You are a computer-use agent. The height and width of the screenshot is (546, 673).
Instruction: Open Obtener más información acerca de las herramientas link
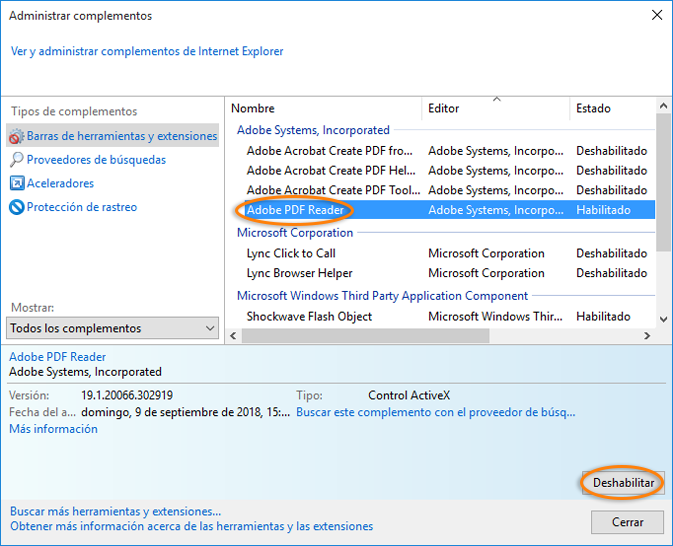[191, 526]
